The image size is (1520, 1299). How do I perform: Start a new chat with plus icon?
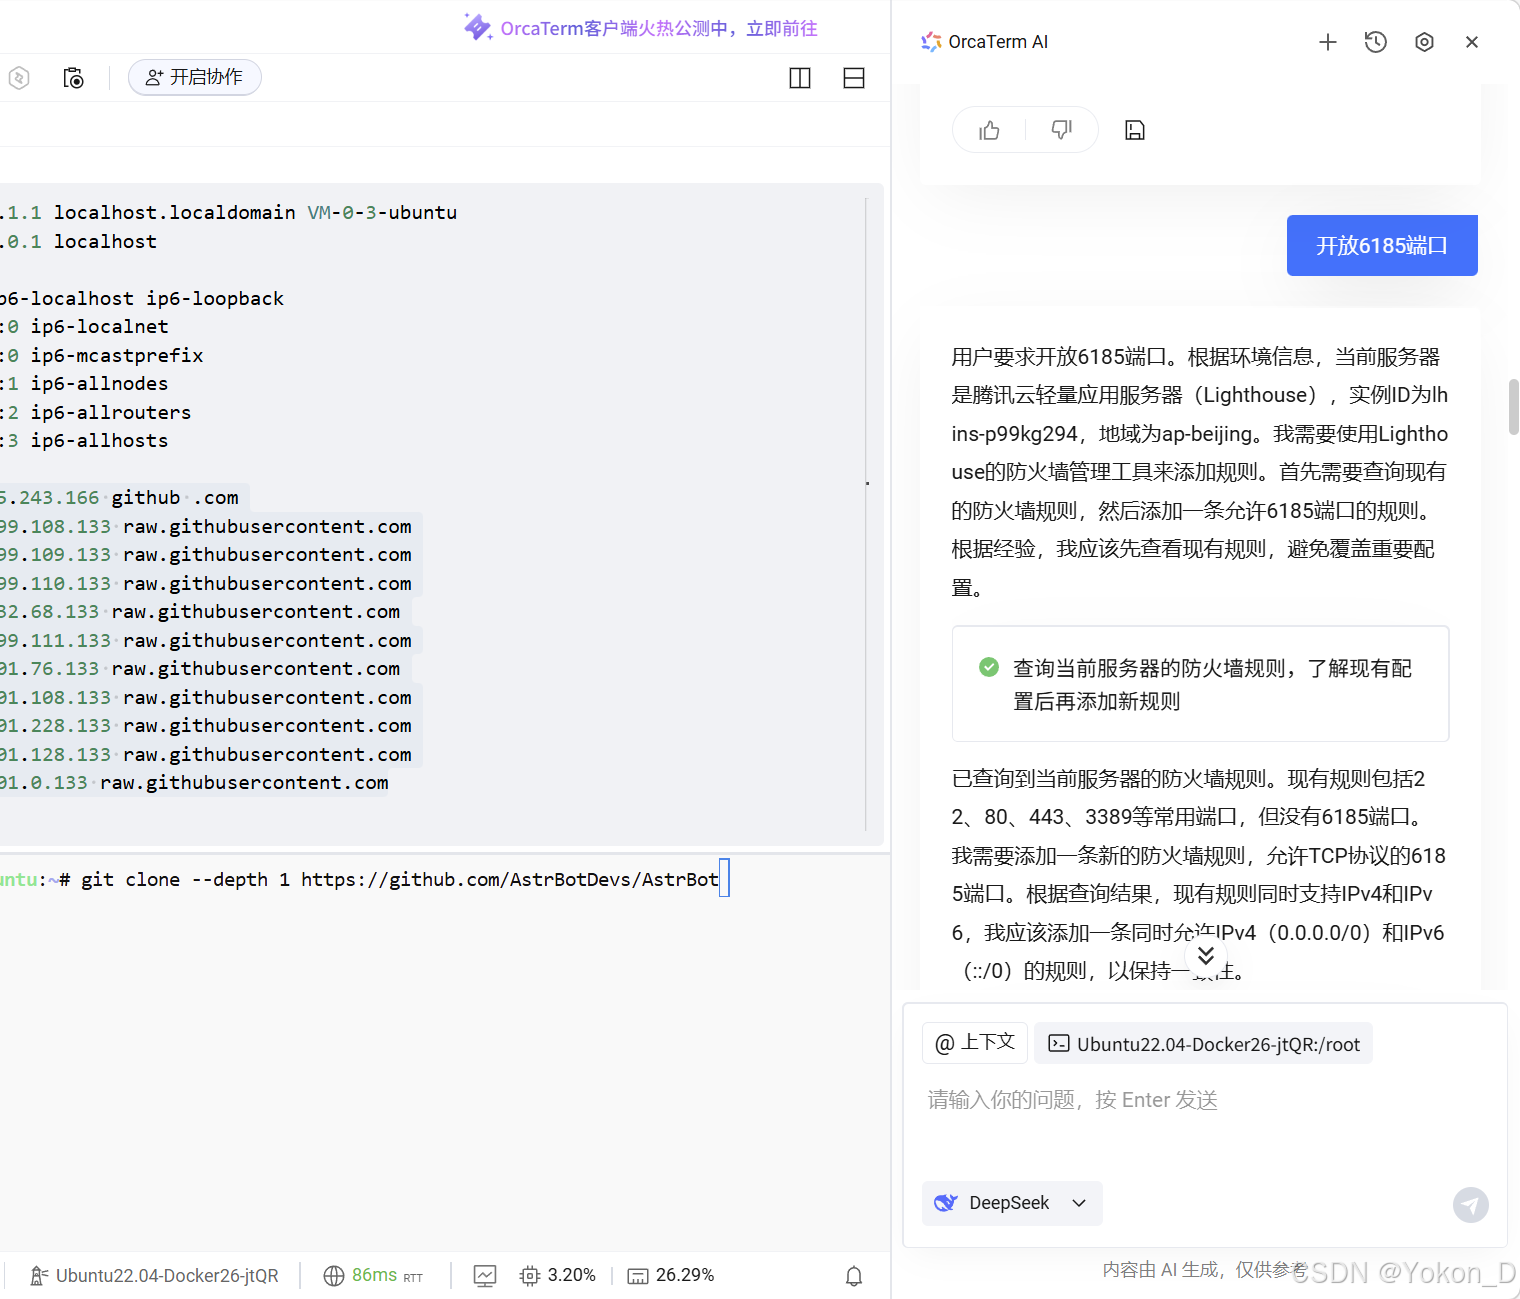tap(1327, 42)
